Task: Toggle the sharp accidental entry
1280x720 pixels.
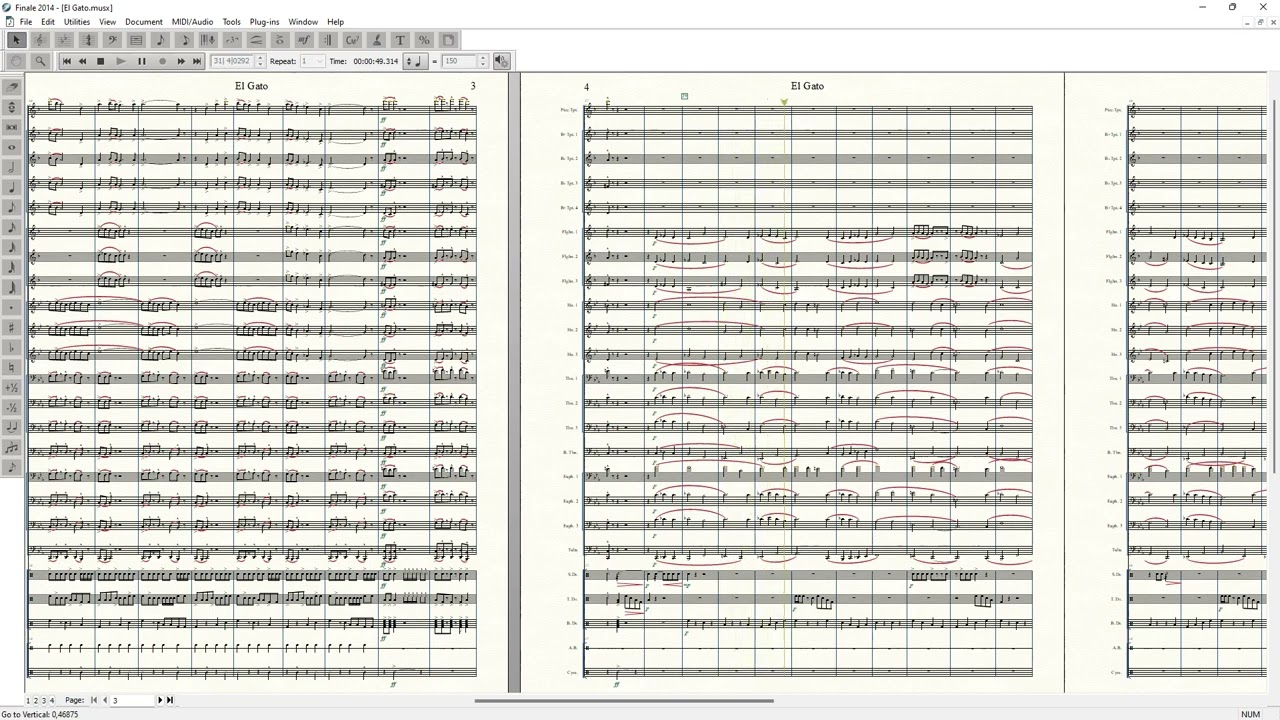Action: click(12, 327)
